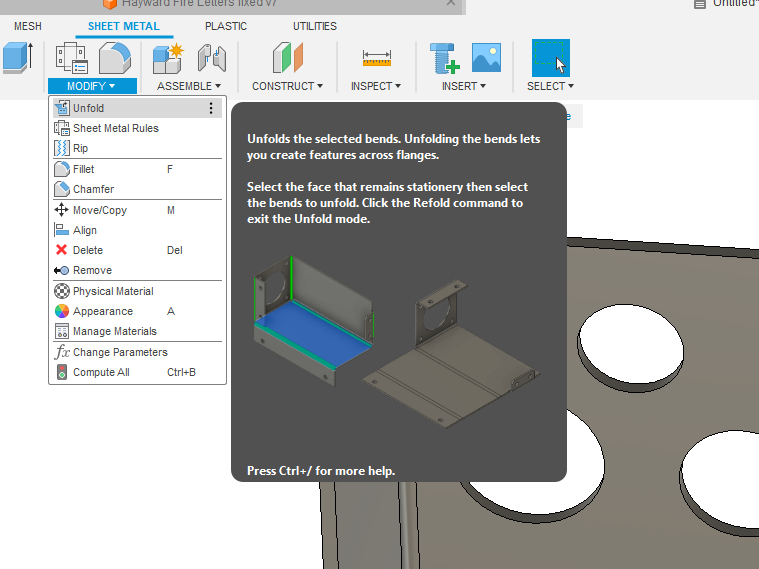
Task: Expand the SELECT dropdown
Action: click(550, 86)
